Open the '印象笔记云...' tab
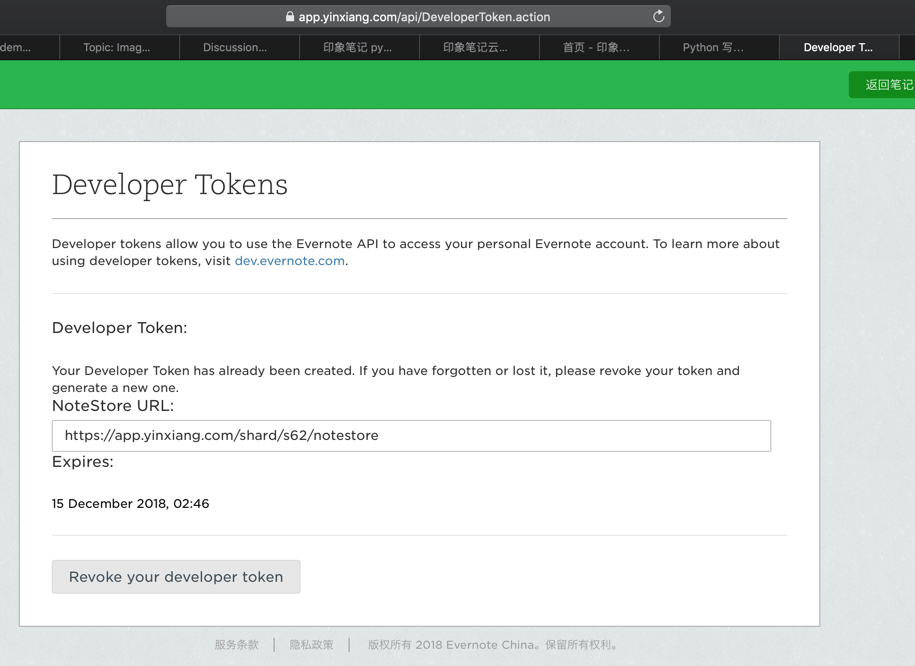The width and height of the screenshot is (915, 666). click(475, 47)
